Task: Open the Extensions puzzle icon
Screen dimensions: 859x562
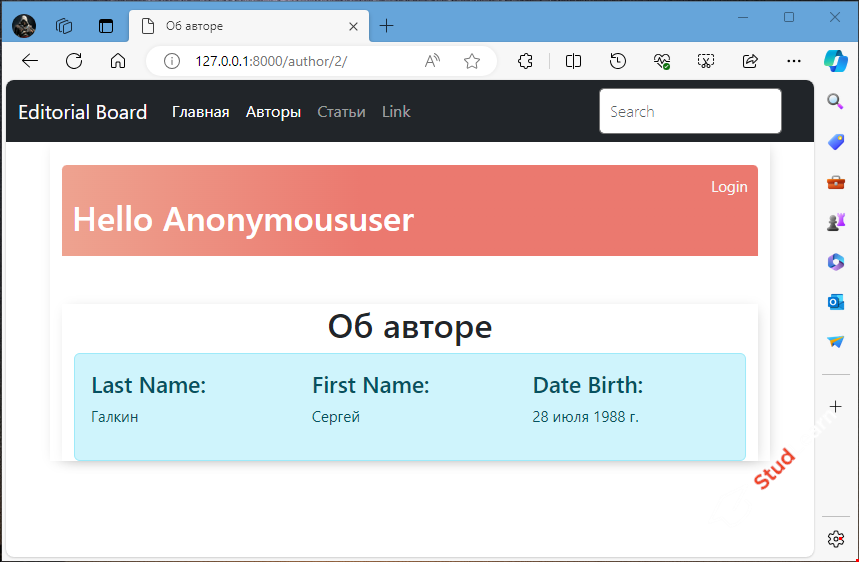Action: pos(526,61)
